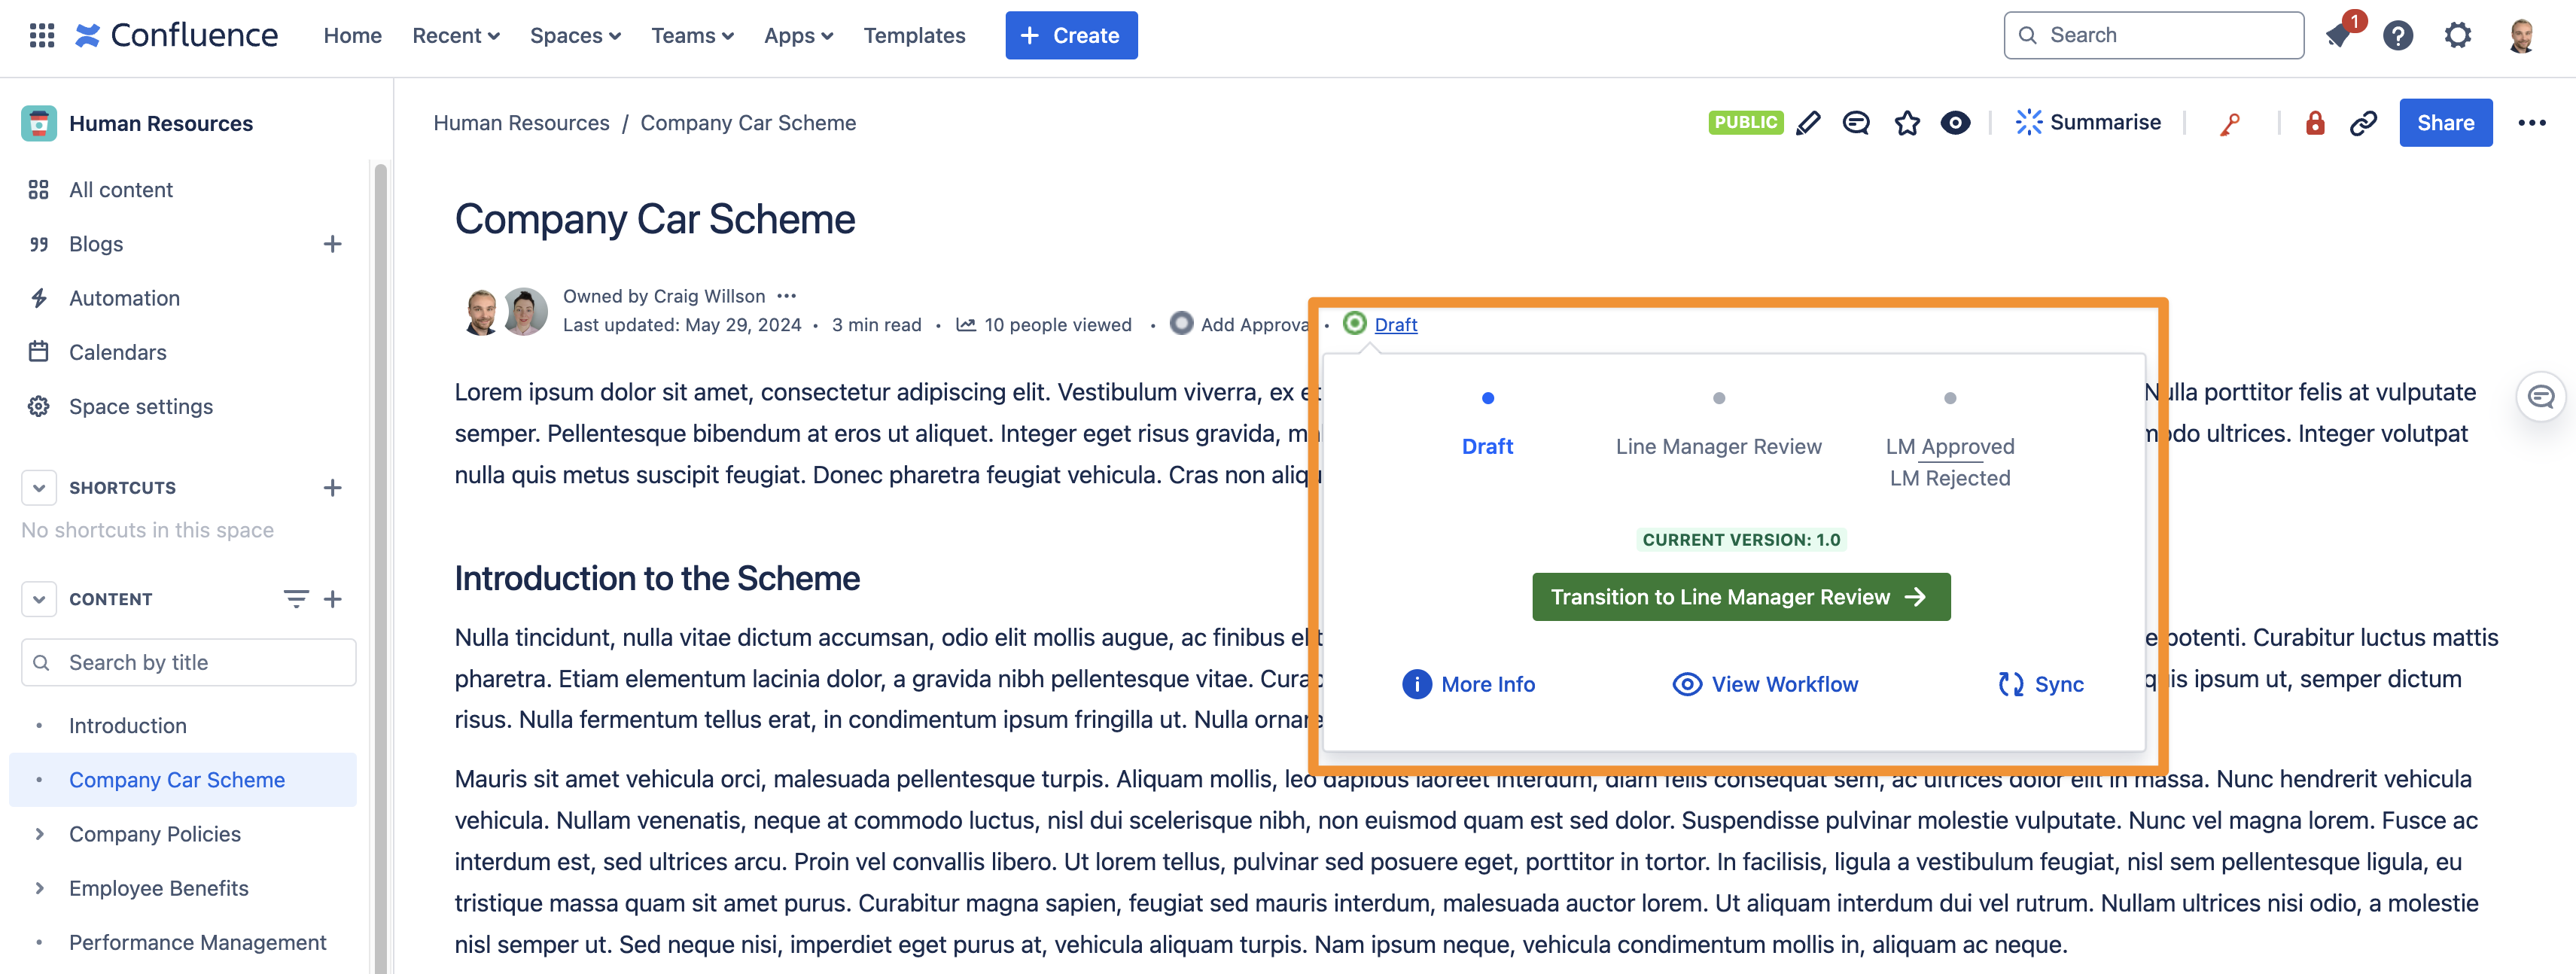Open the Home nav item
Viewport: 2576px width, 974px height.
[x=352, y=36]
